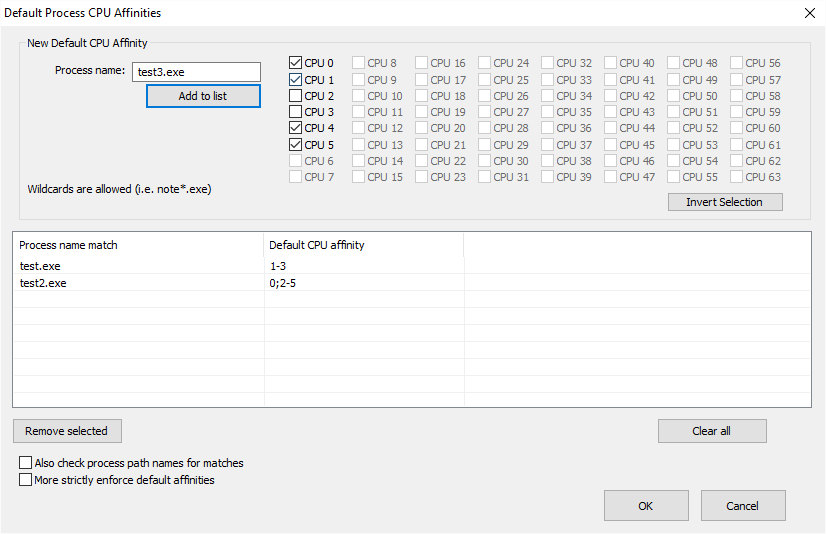Viewport: 826px width, 534px height.
Task: Uncheck the CPU 0 checkbox
Action: [296, 63]
